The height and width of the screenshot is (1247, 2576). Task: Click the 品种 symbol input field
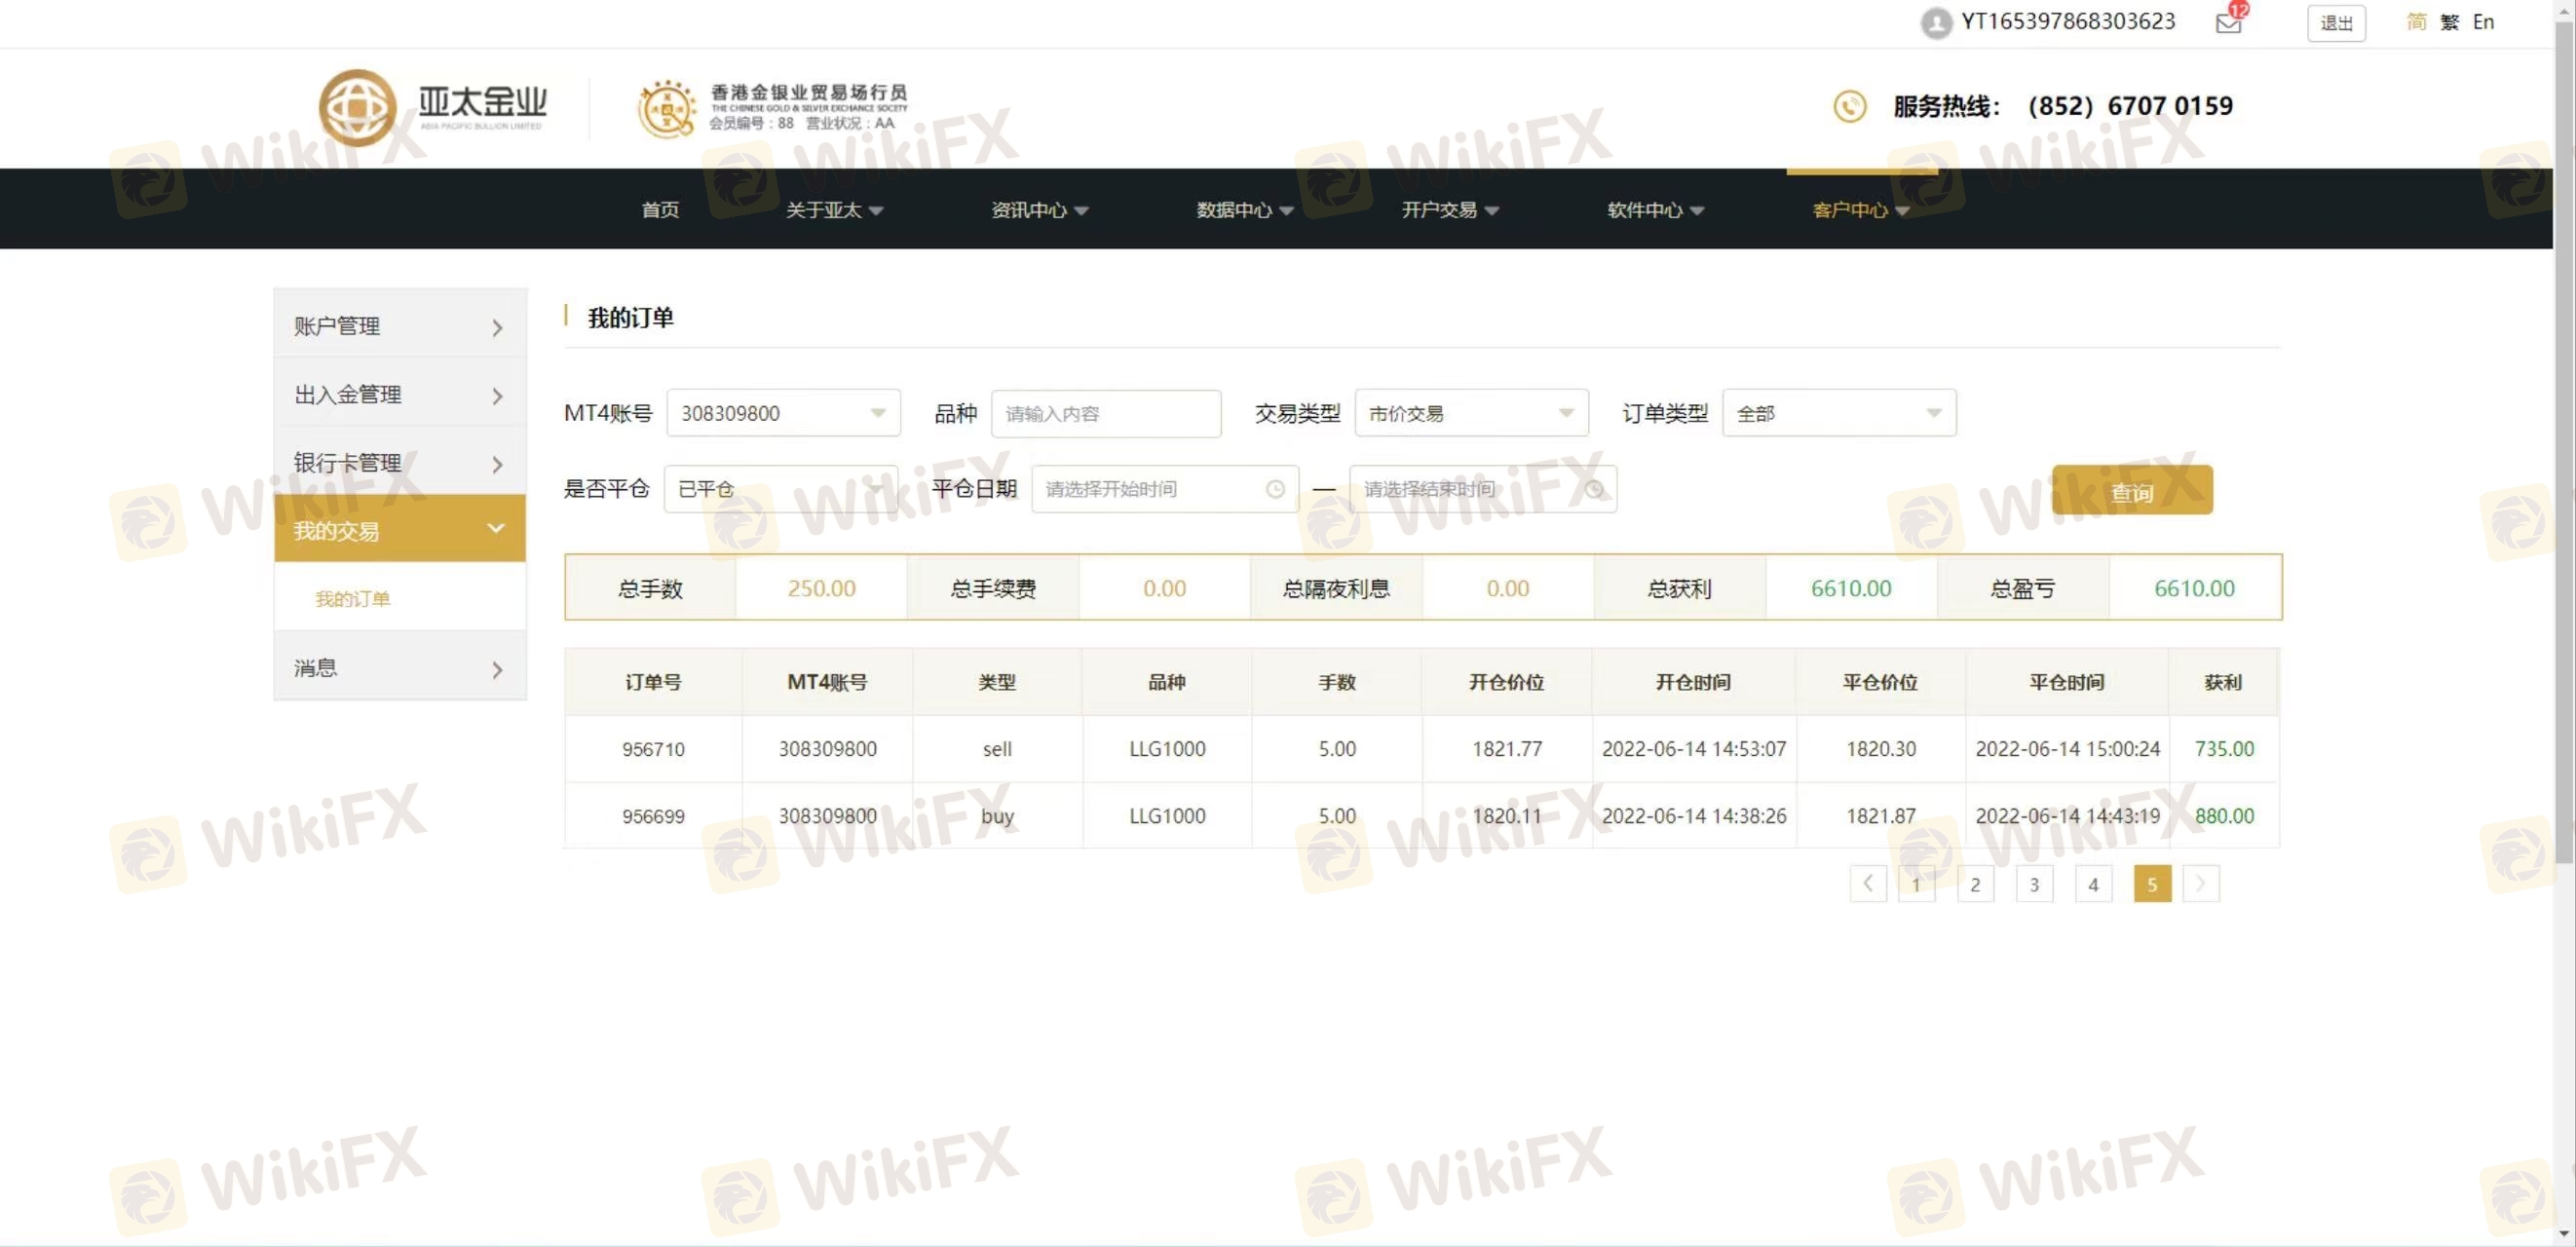pos(1105,414)
